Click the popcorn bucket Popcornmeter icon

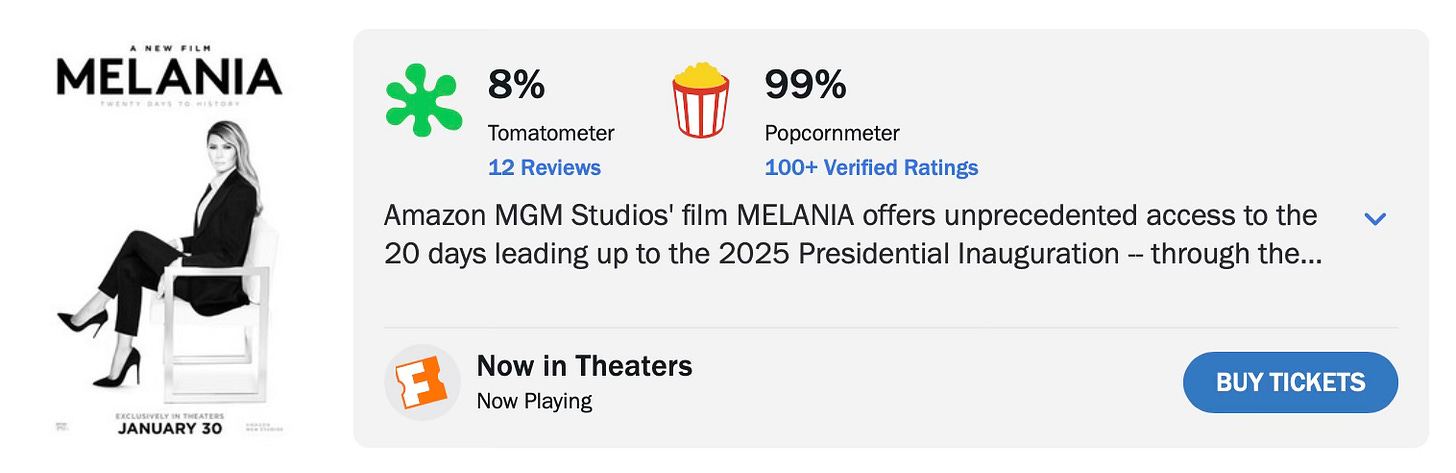(700, 100)
